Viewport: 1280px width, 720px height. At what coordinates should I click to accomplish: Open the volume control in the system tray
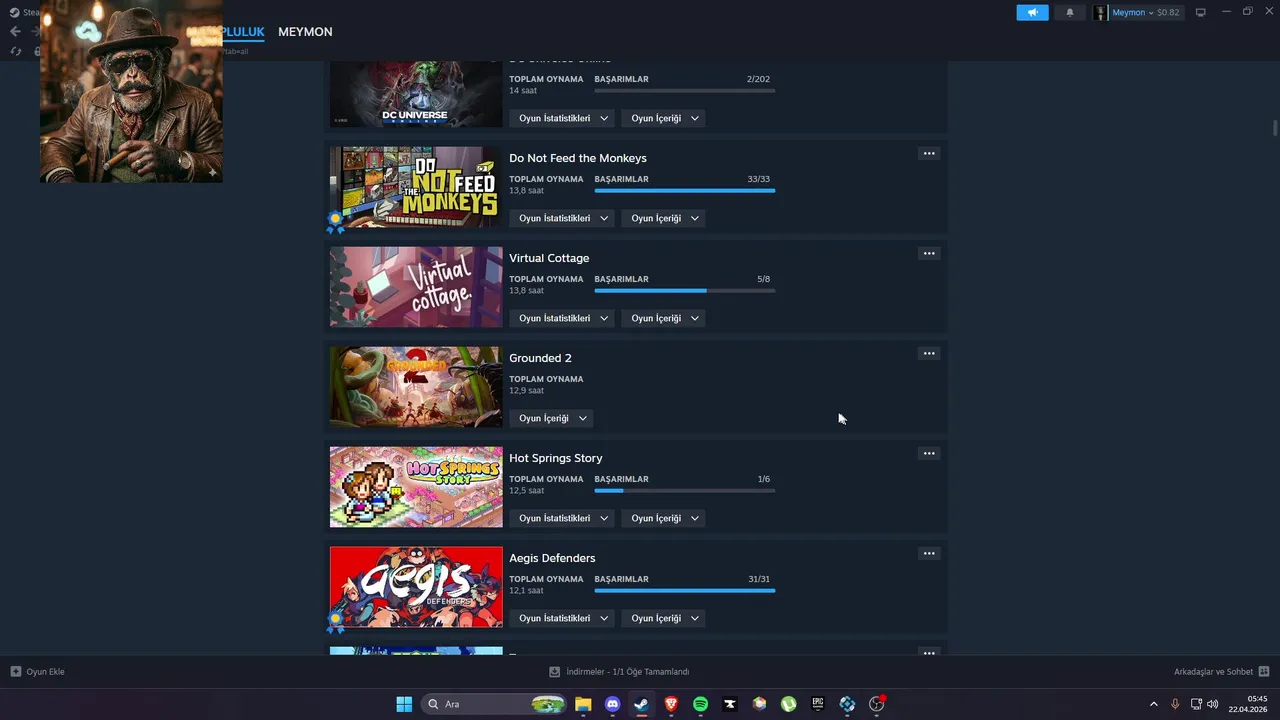point(1212,704)
